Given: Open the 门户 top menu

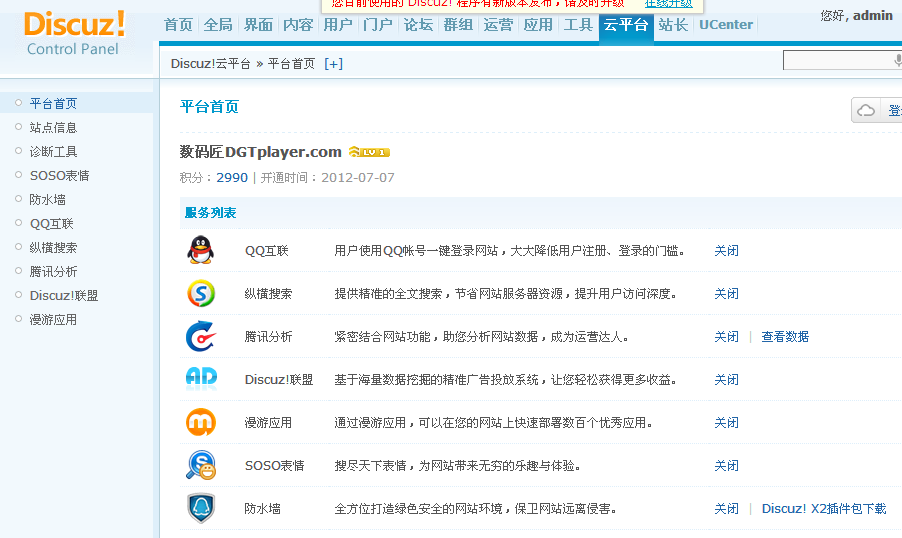Looking at the screenshot, I should [x=378, y=25].
